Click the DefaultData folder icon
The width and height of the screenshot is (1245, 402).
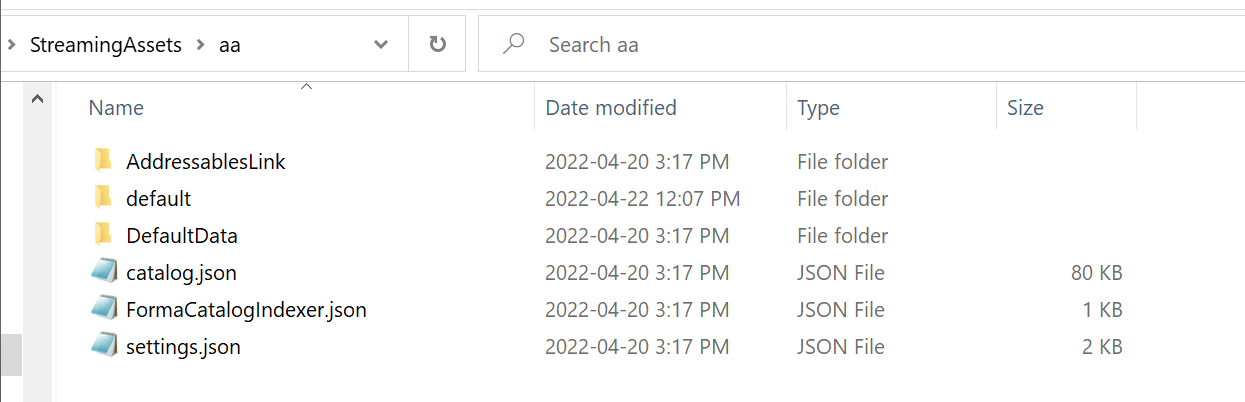click(102, 235)
